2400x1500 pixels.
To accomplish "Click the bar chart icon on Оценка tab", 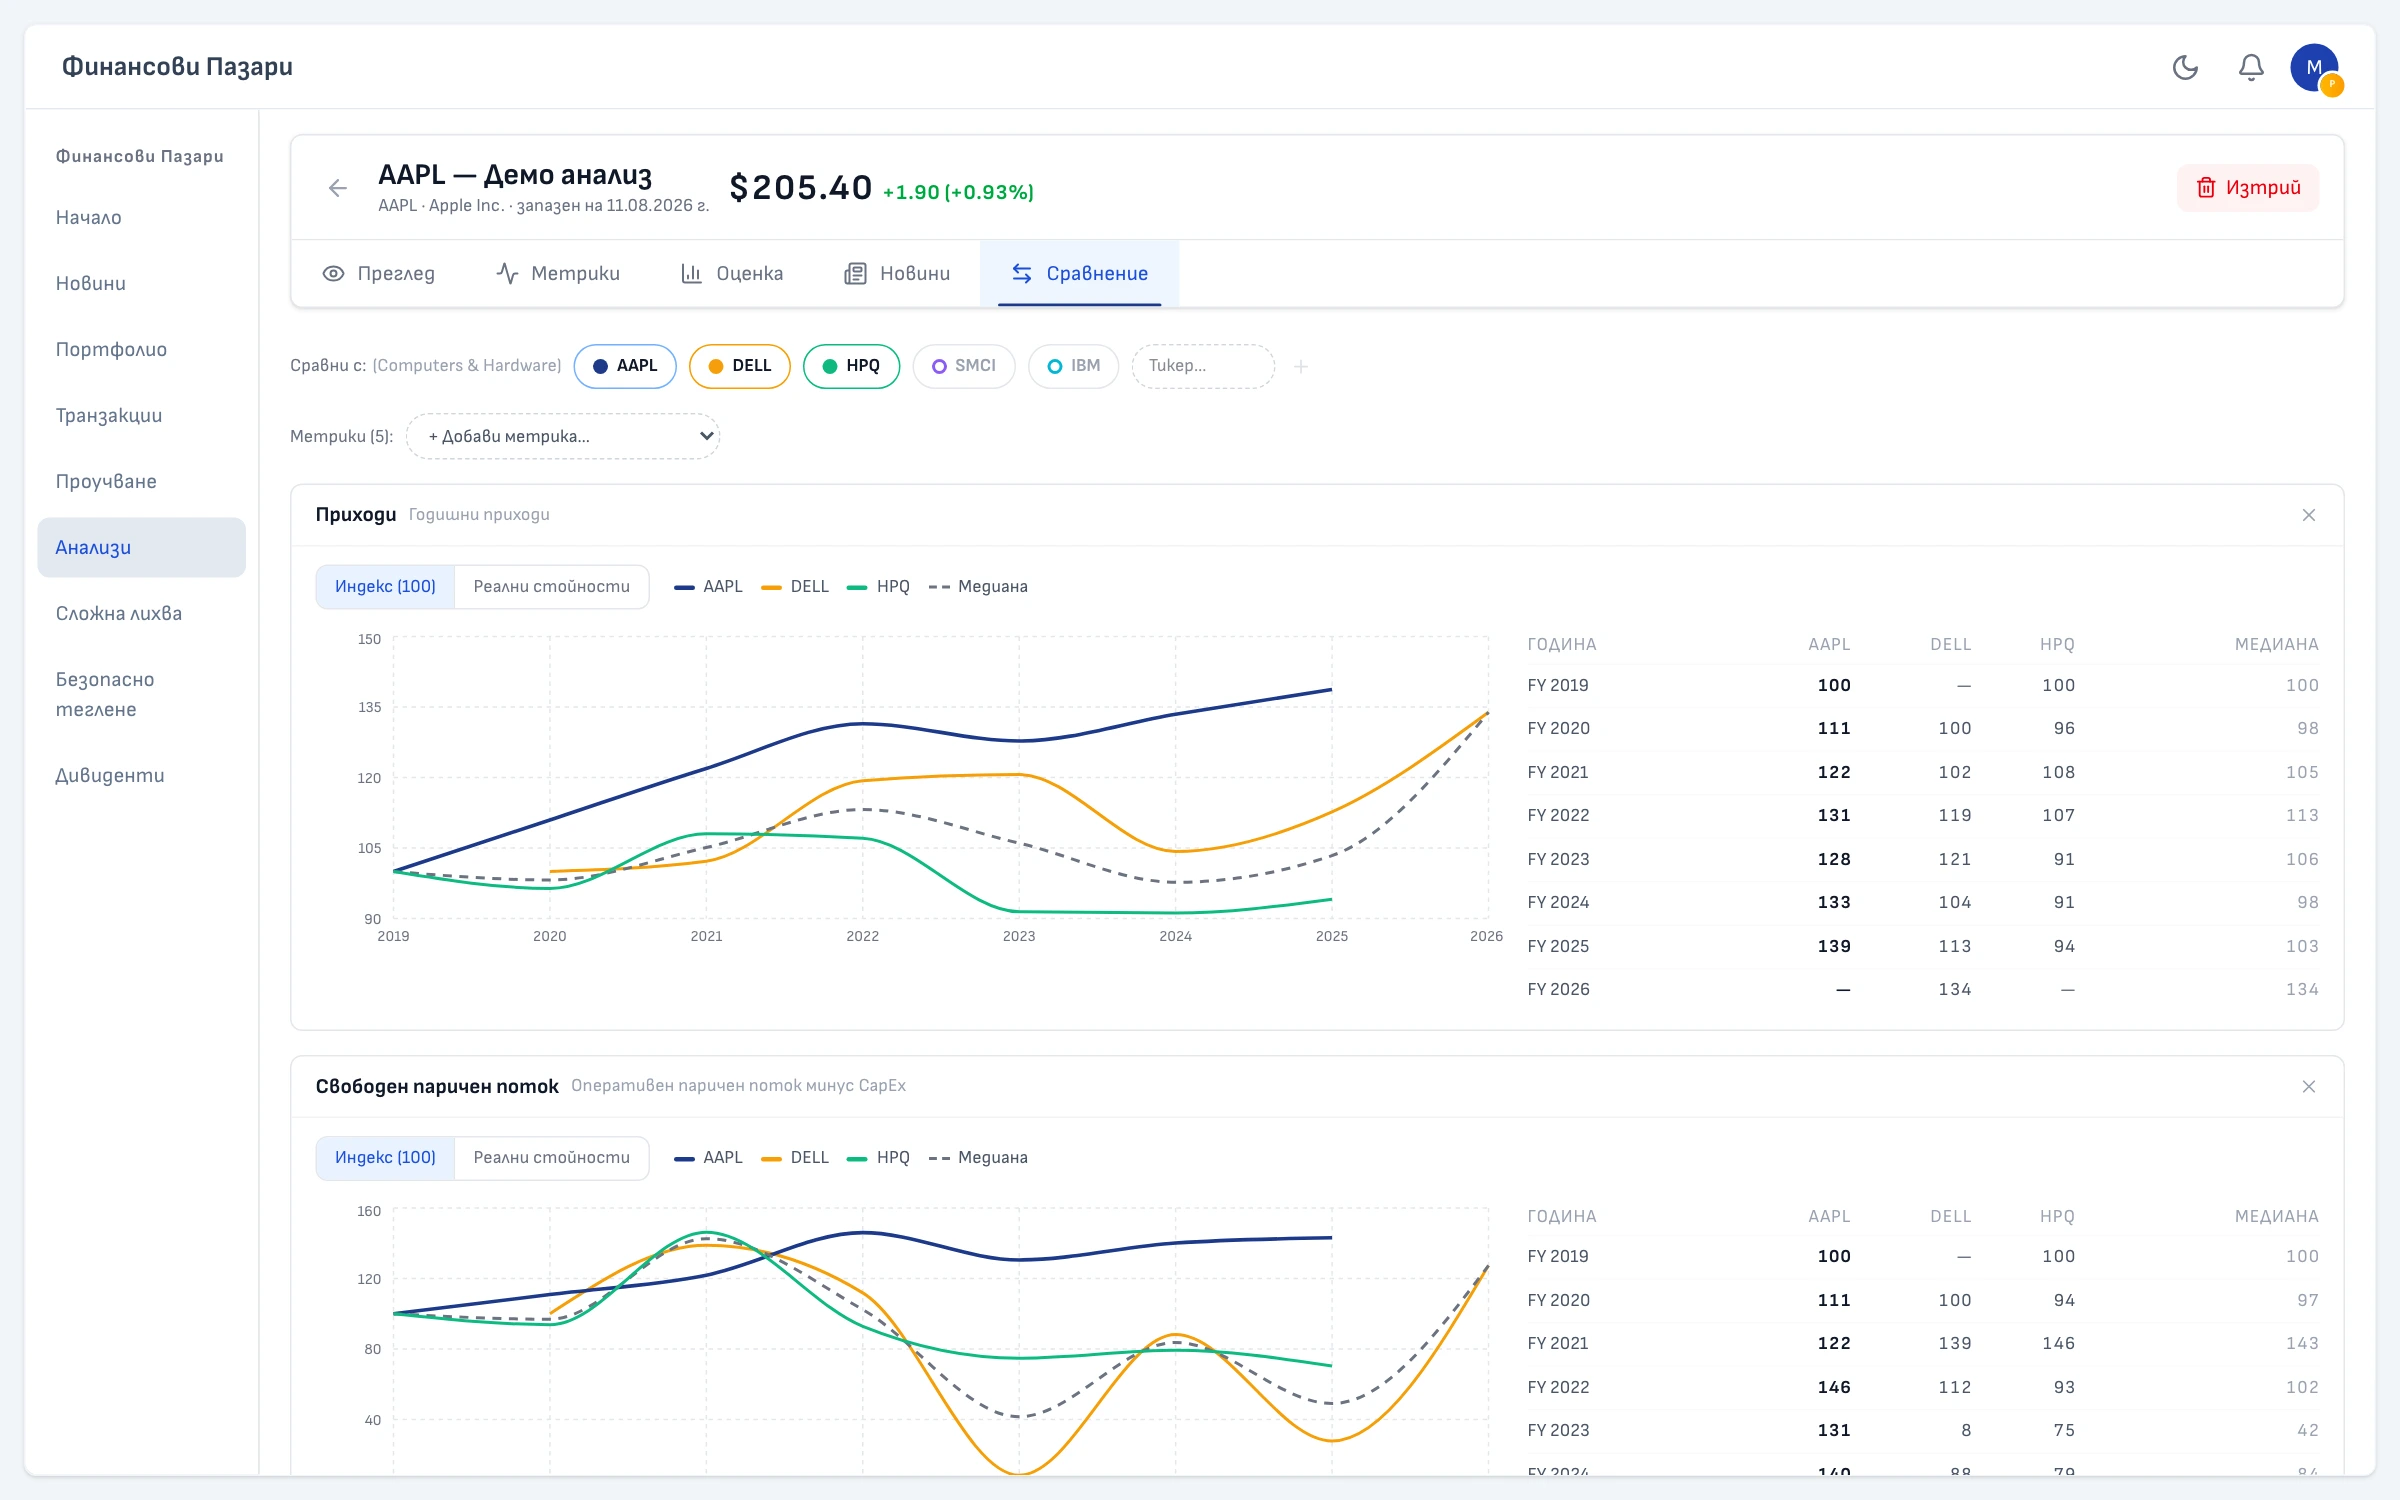I will coord(691,274).
